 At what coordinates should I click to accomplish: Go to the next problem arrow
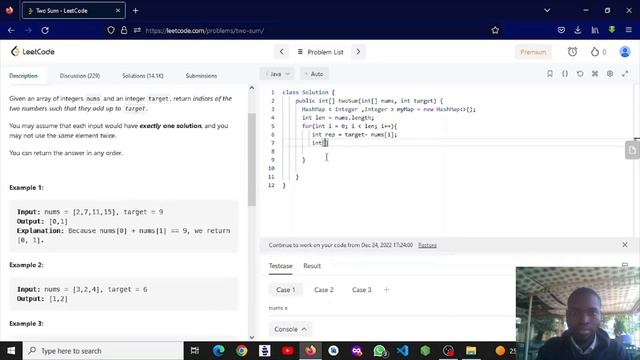tap(358, 52)
